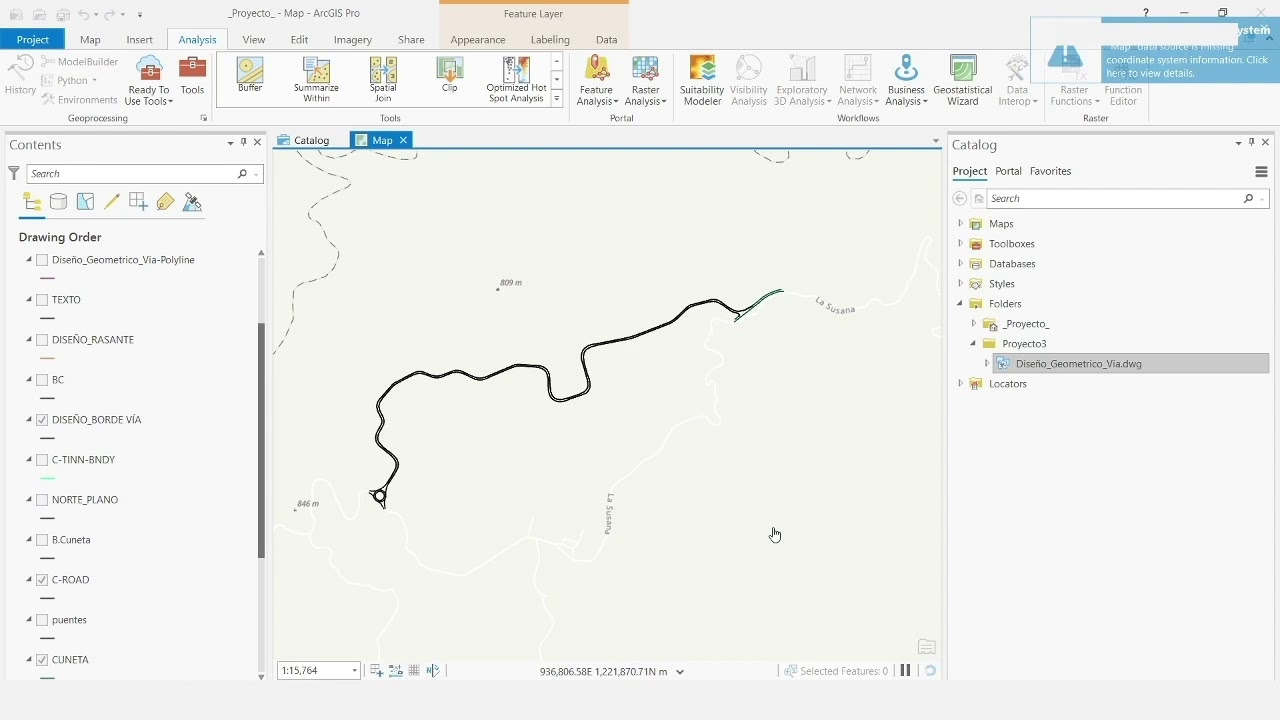Screen dimensions: 1280x720
Task: Open coordinate display units dropdown
Action: [680, 672]
